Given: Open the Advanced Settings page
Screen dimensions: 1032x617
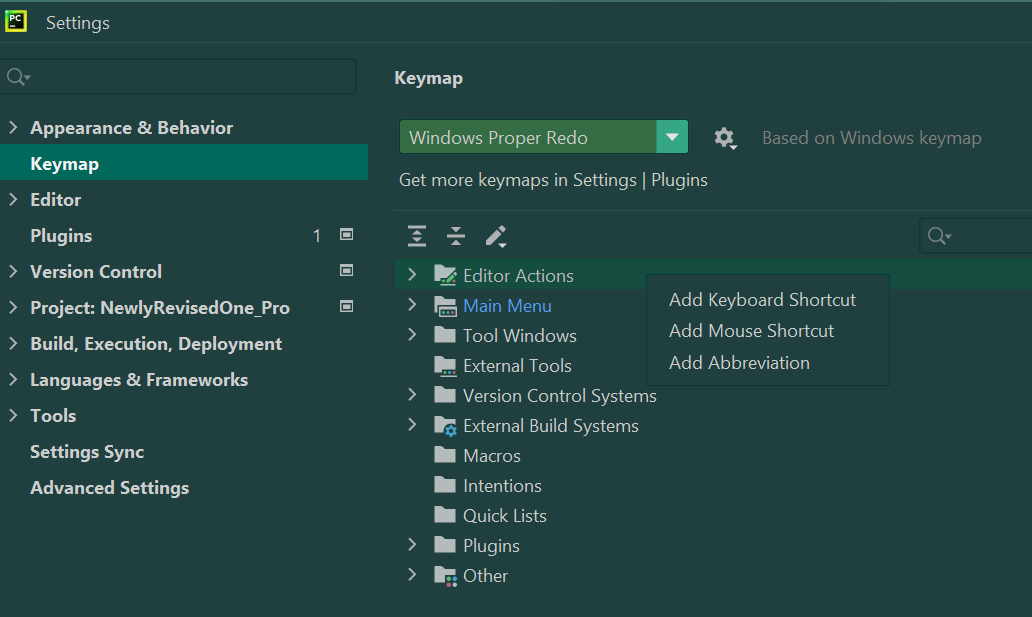Looking at the screenshot, I should point(109,488).
